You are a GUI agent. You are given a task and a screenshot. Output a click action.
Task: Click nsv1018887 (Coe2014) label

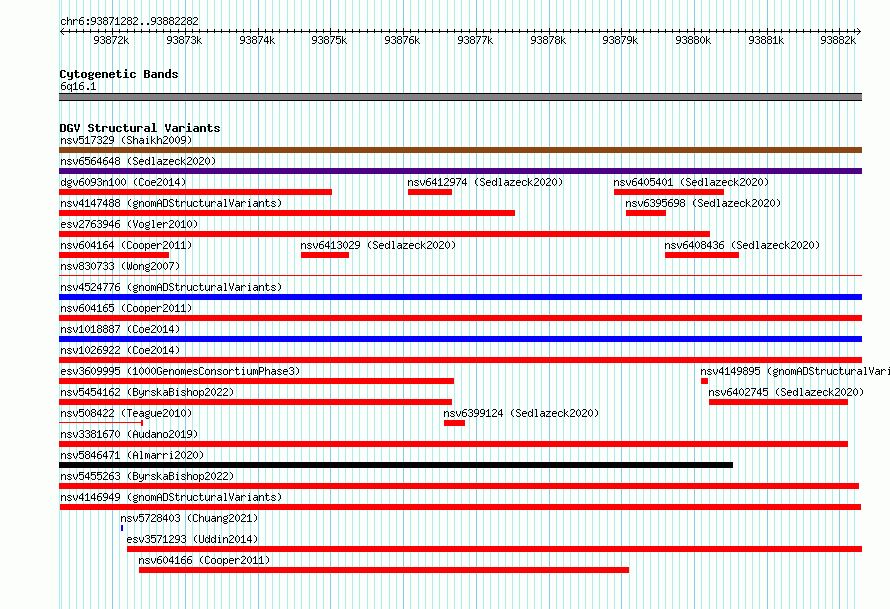pyautogui.click(x=120, y=329)
